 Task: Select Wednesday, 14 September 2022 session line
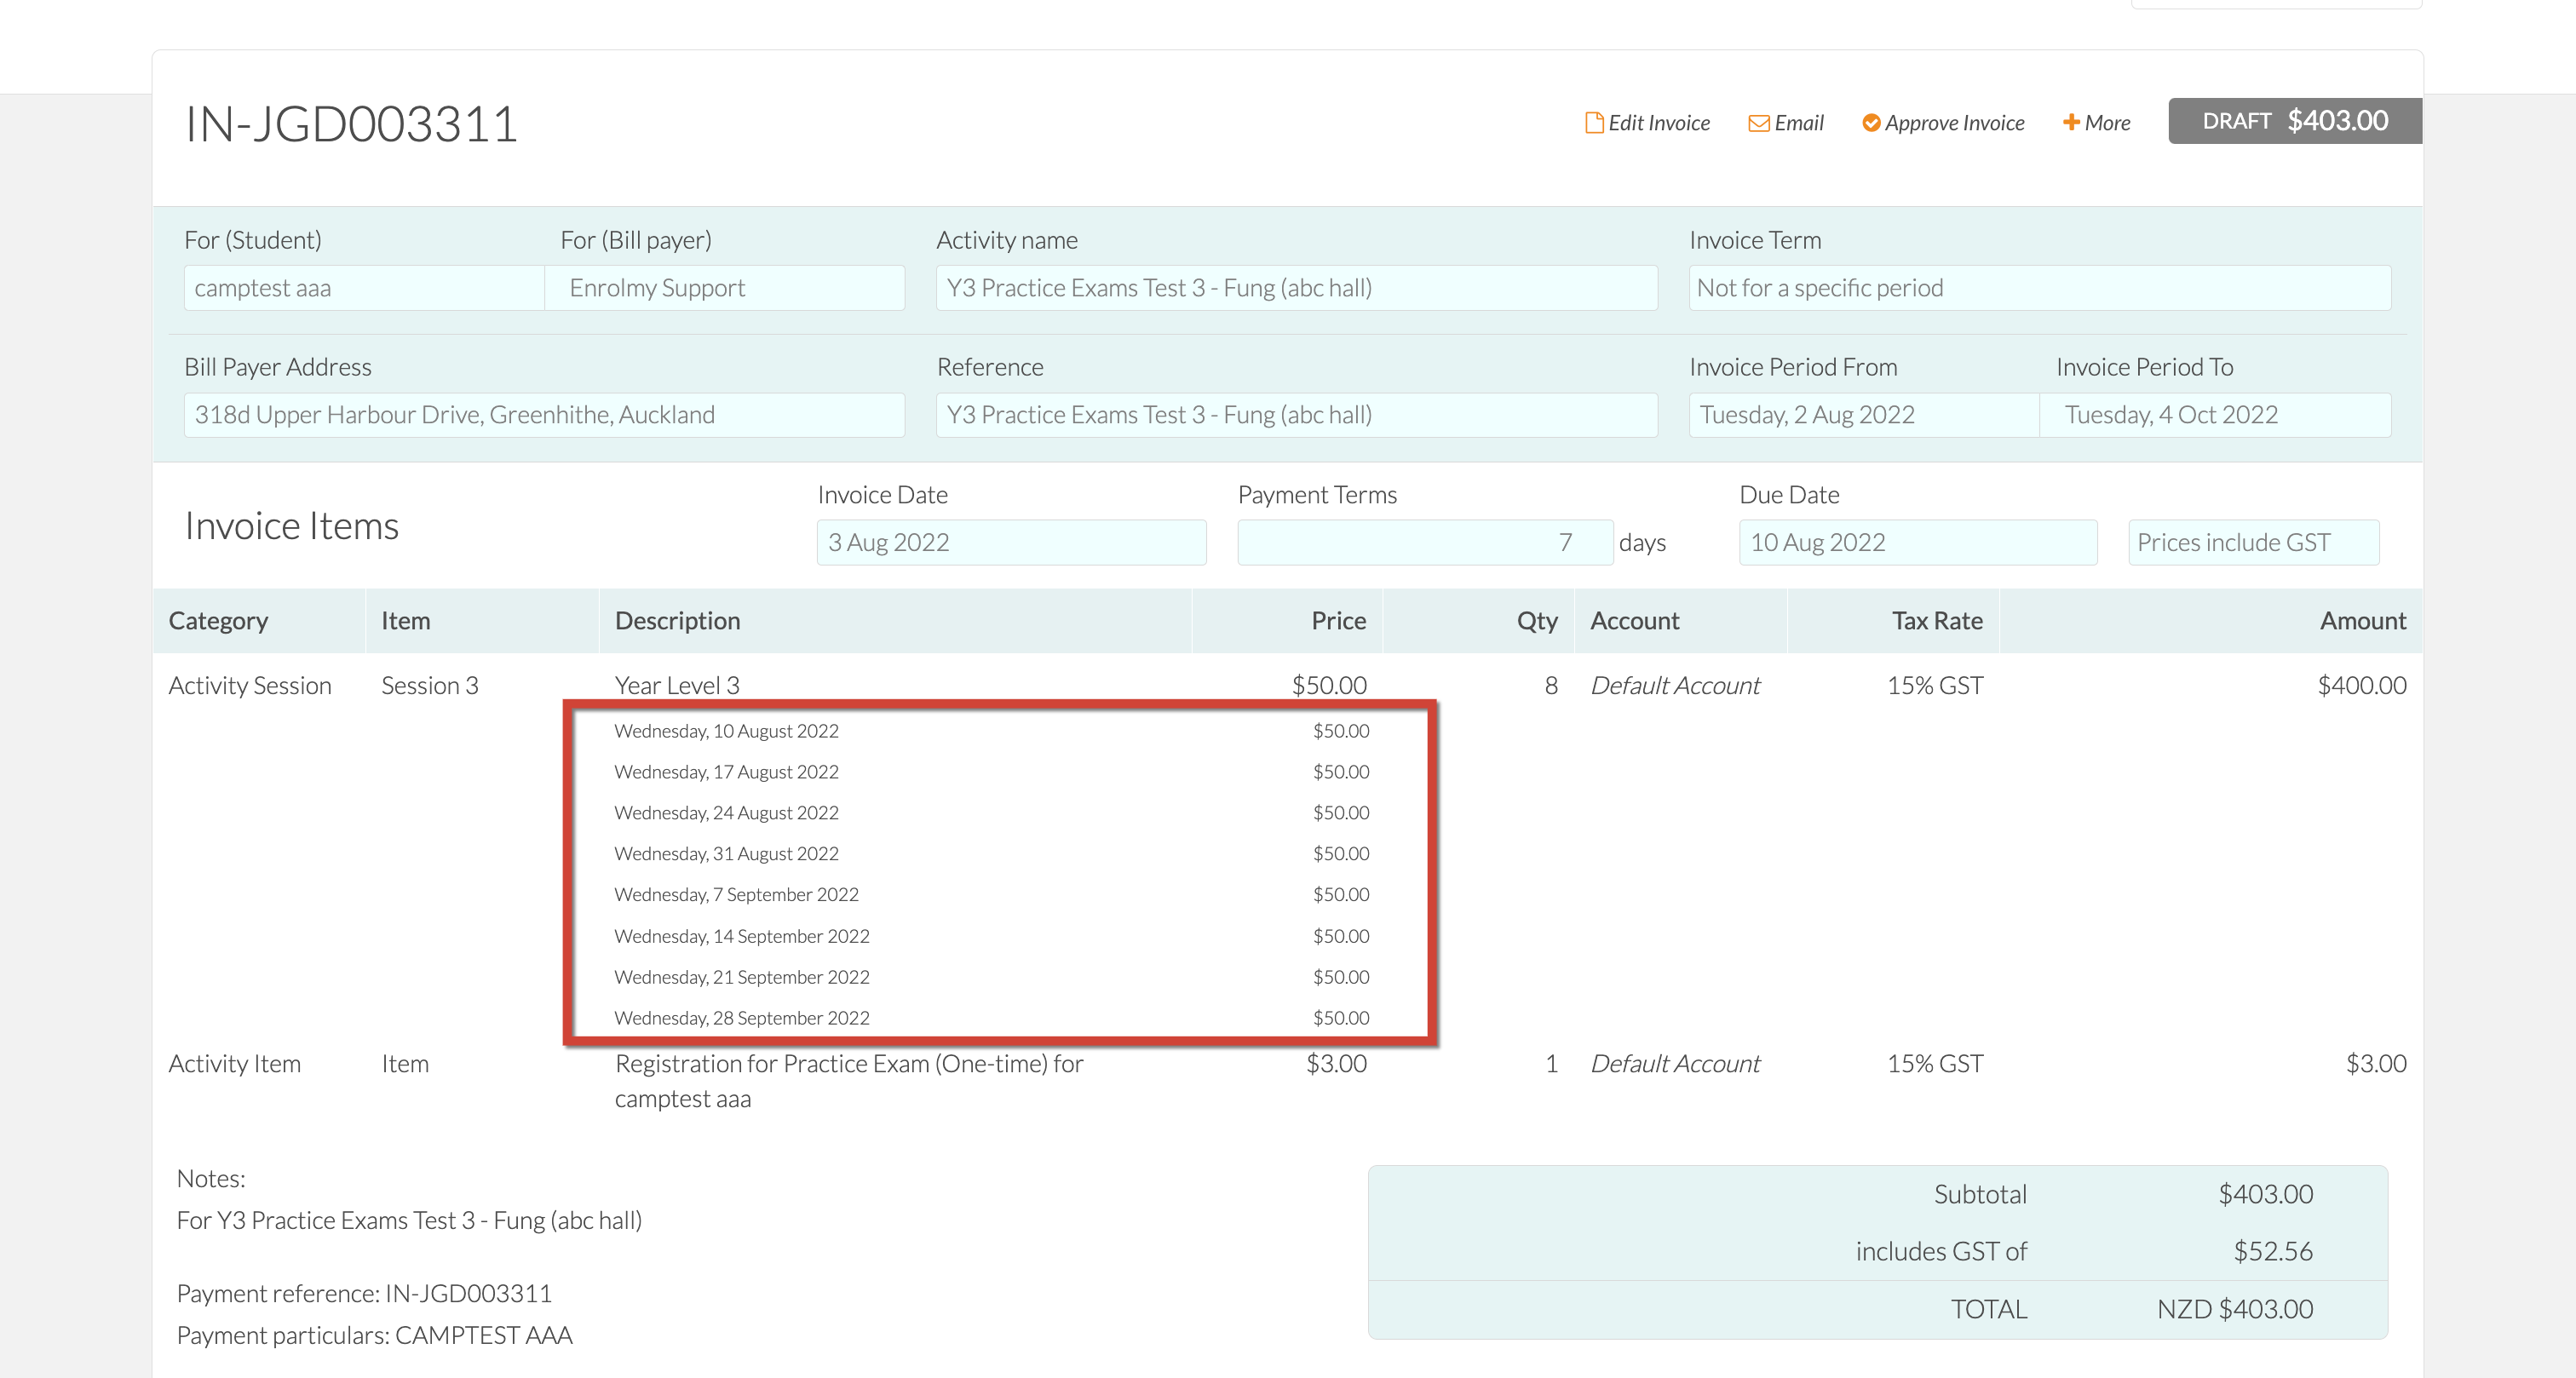point(742,936)
